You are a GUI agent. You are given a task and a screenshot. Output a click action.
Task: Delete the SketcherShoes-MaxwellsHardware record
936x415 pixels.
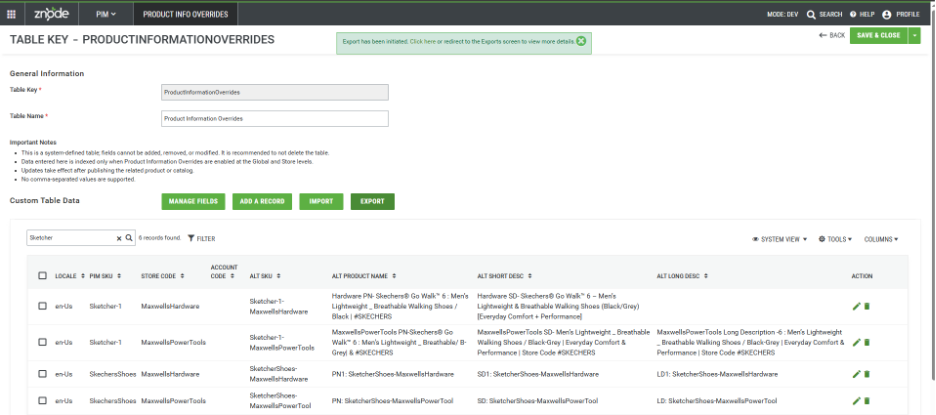867,374
